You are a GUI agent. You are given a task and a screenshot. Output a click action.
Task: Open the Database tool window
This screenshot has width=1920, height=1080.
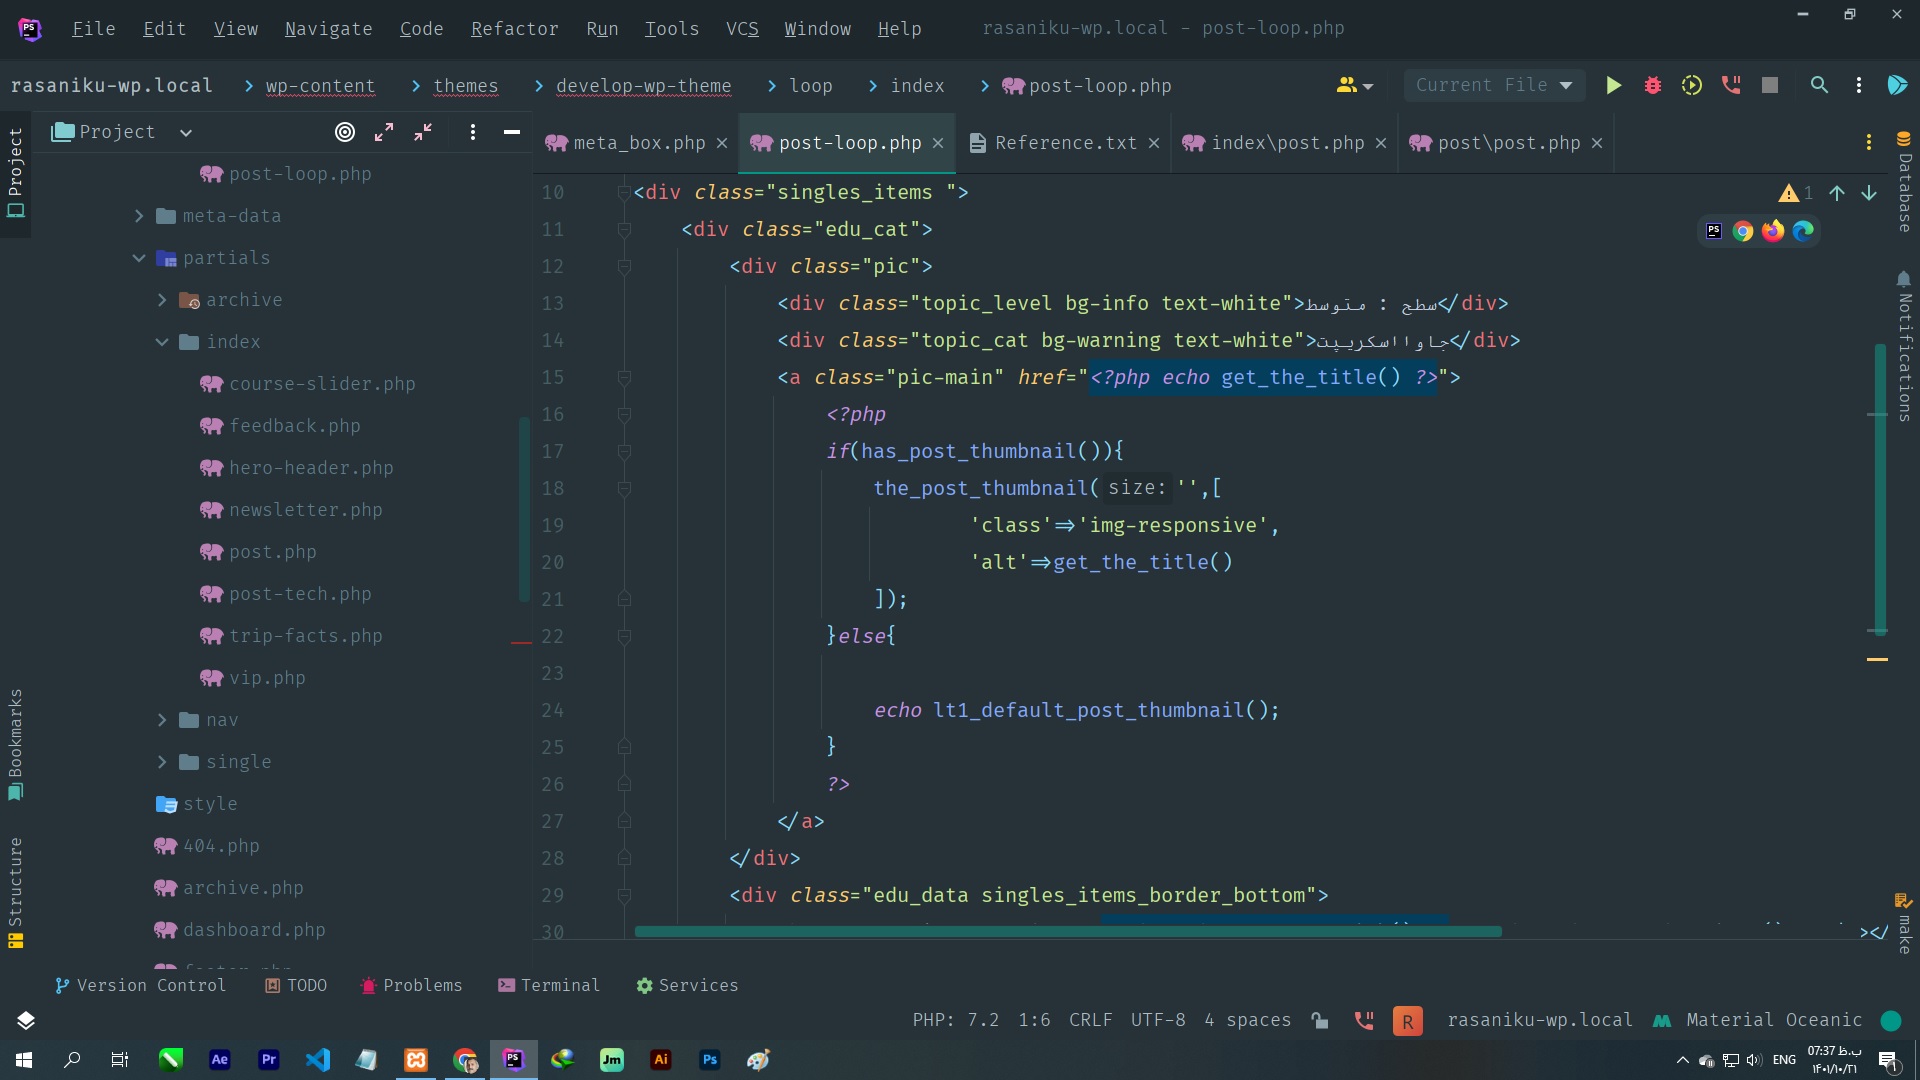click(1904, 182)
